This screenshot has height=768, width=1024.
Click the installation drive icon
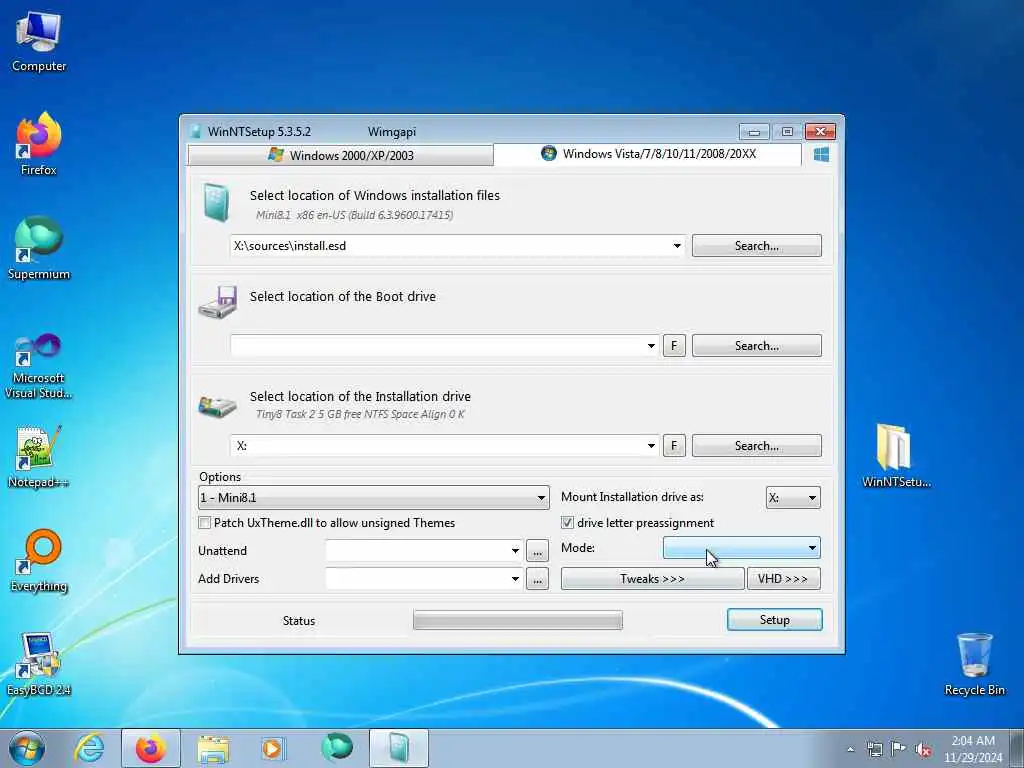tap(217, 406)
